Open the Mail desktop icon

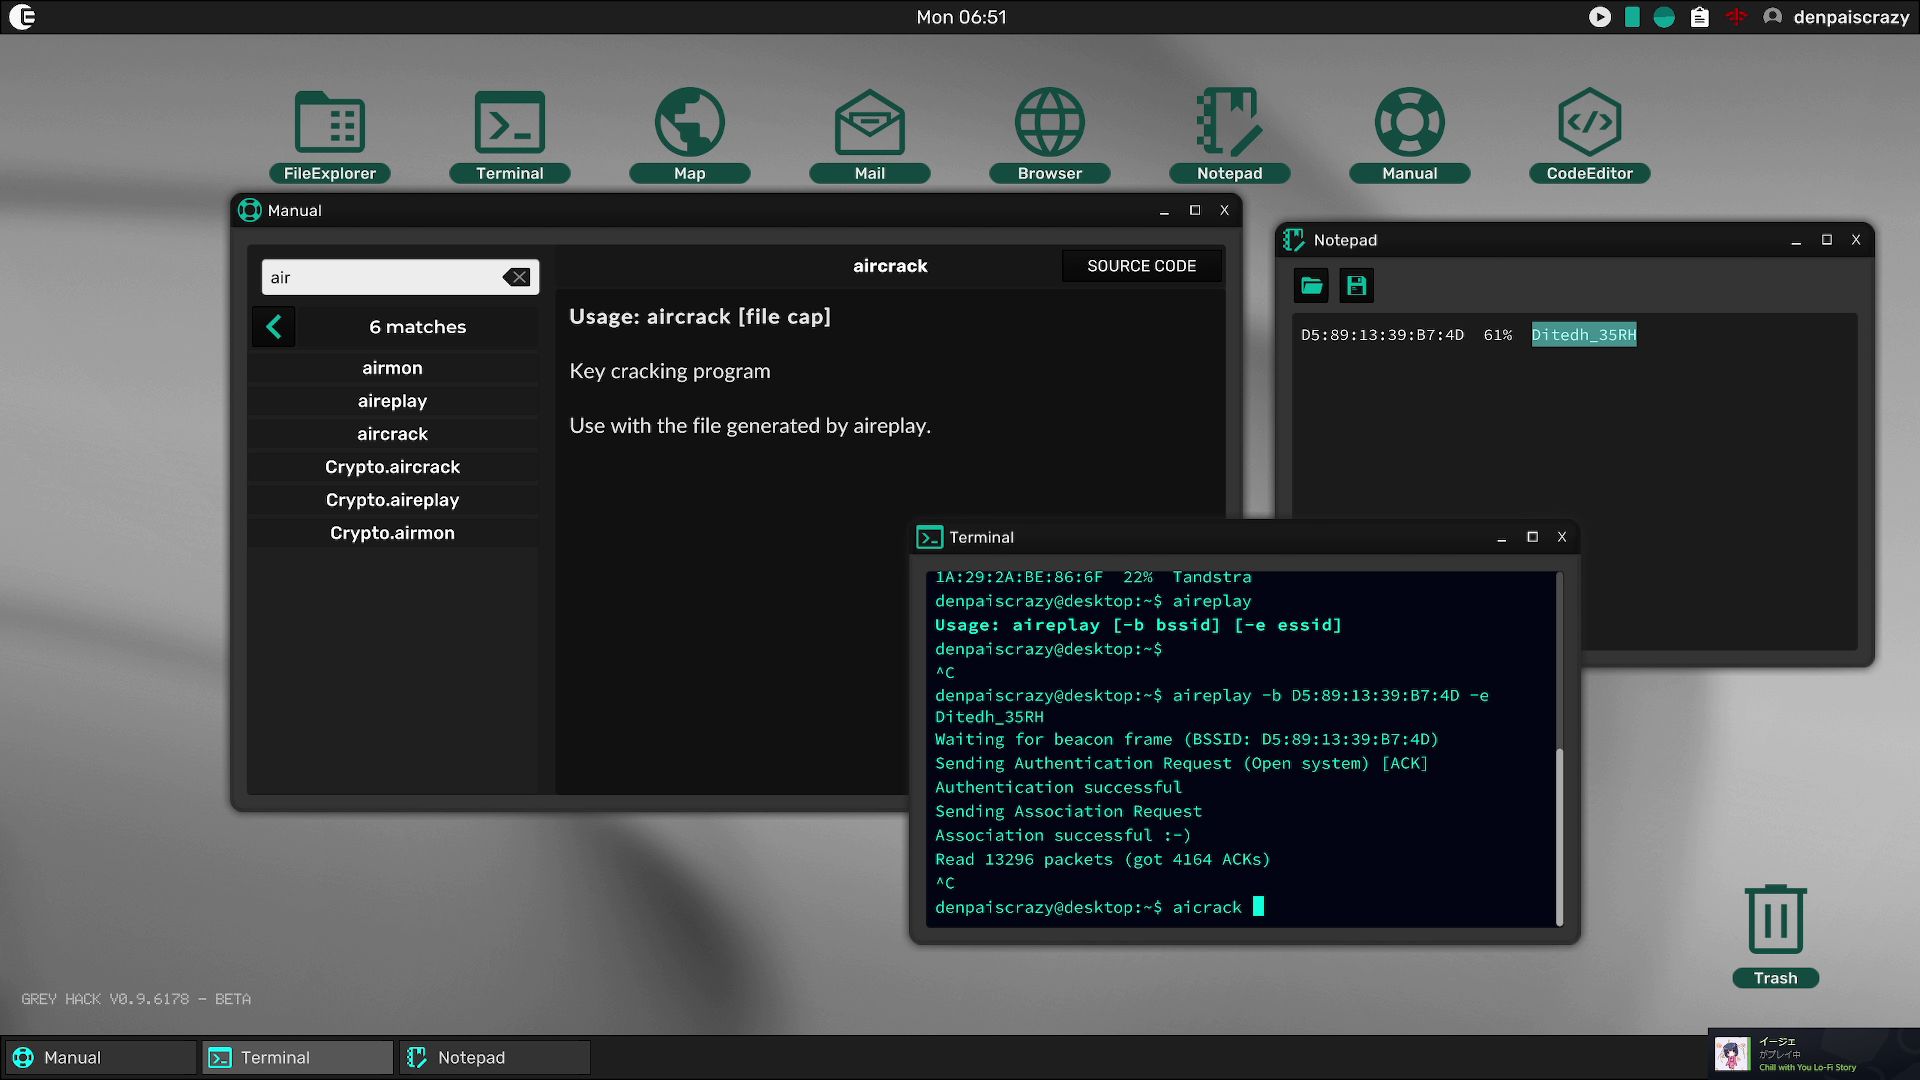click(x=869, y=124)
